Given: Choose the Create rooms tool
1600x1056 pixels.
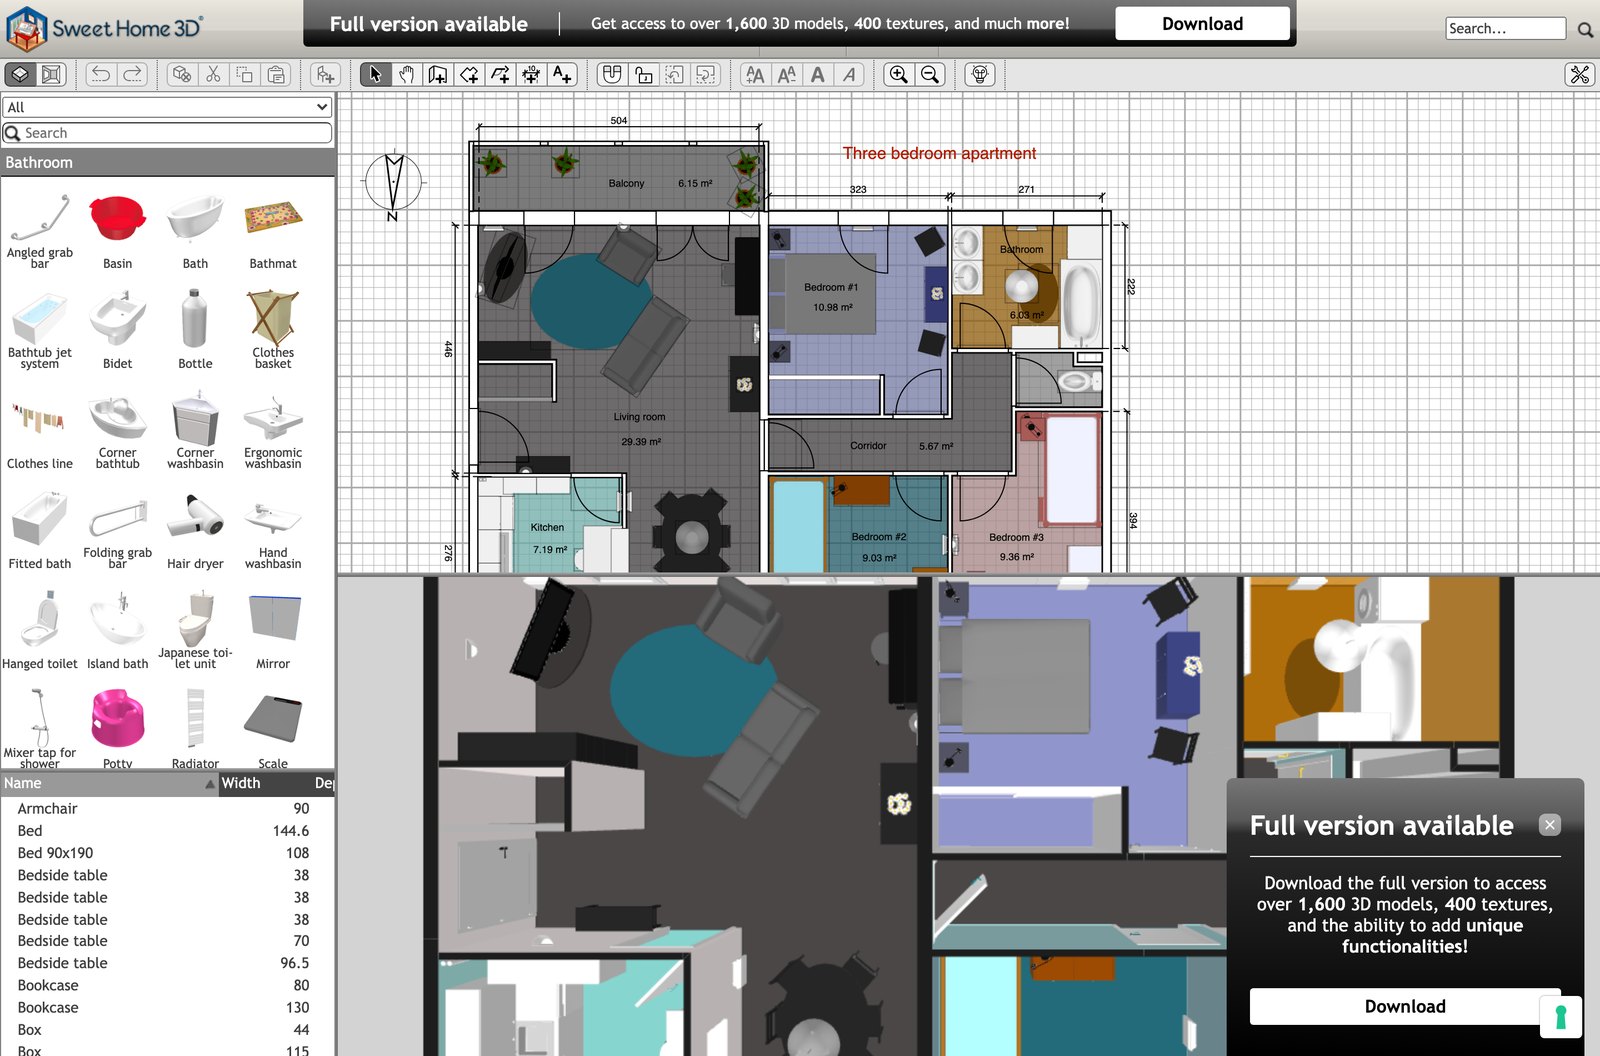Looking at the screenshot, I should click(x=469, y=74).
